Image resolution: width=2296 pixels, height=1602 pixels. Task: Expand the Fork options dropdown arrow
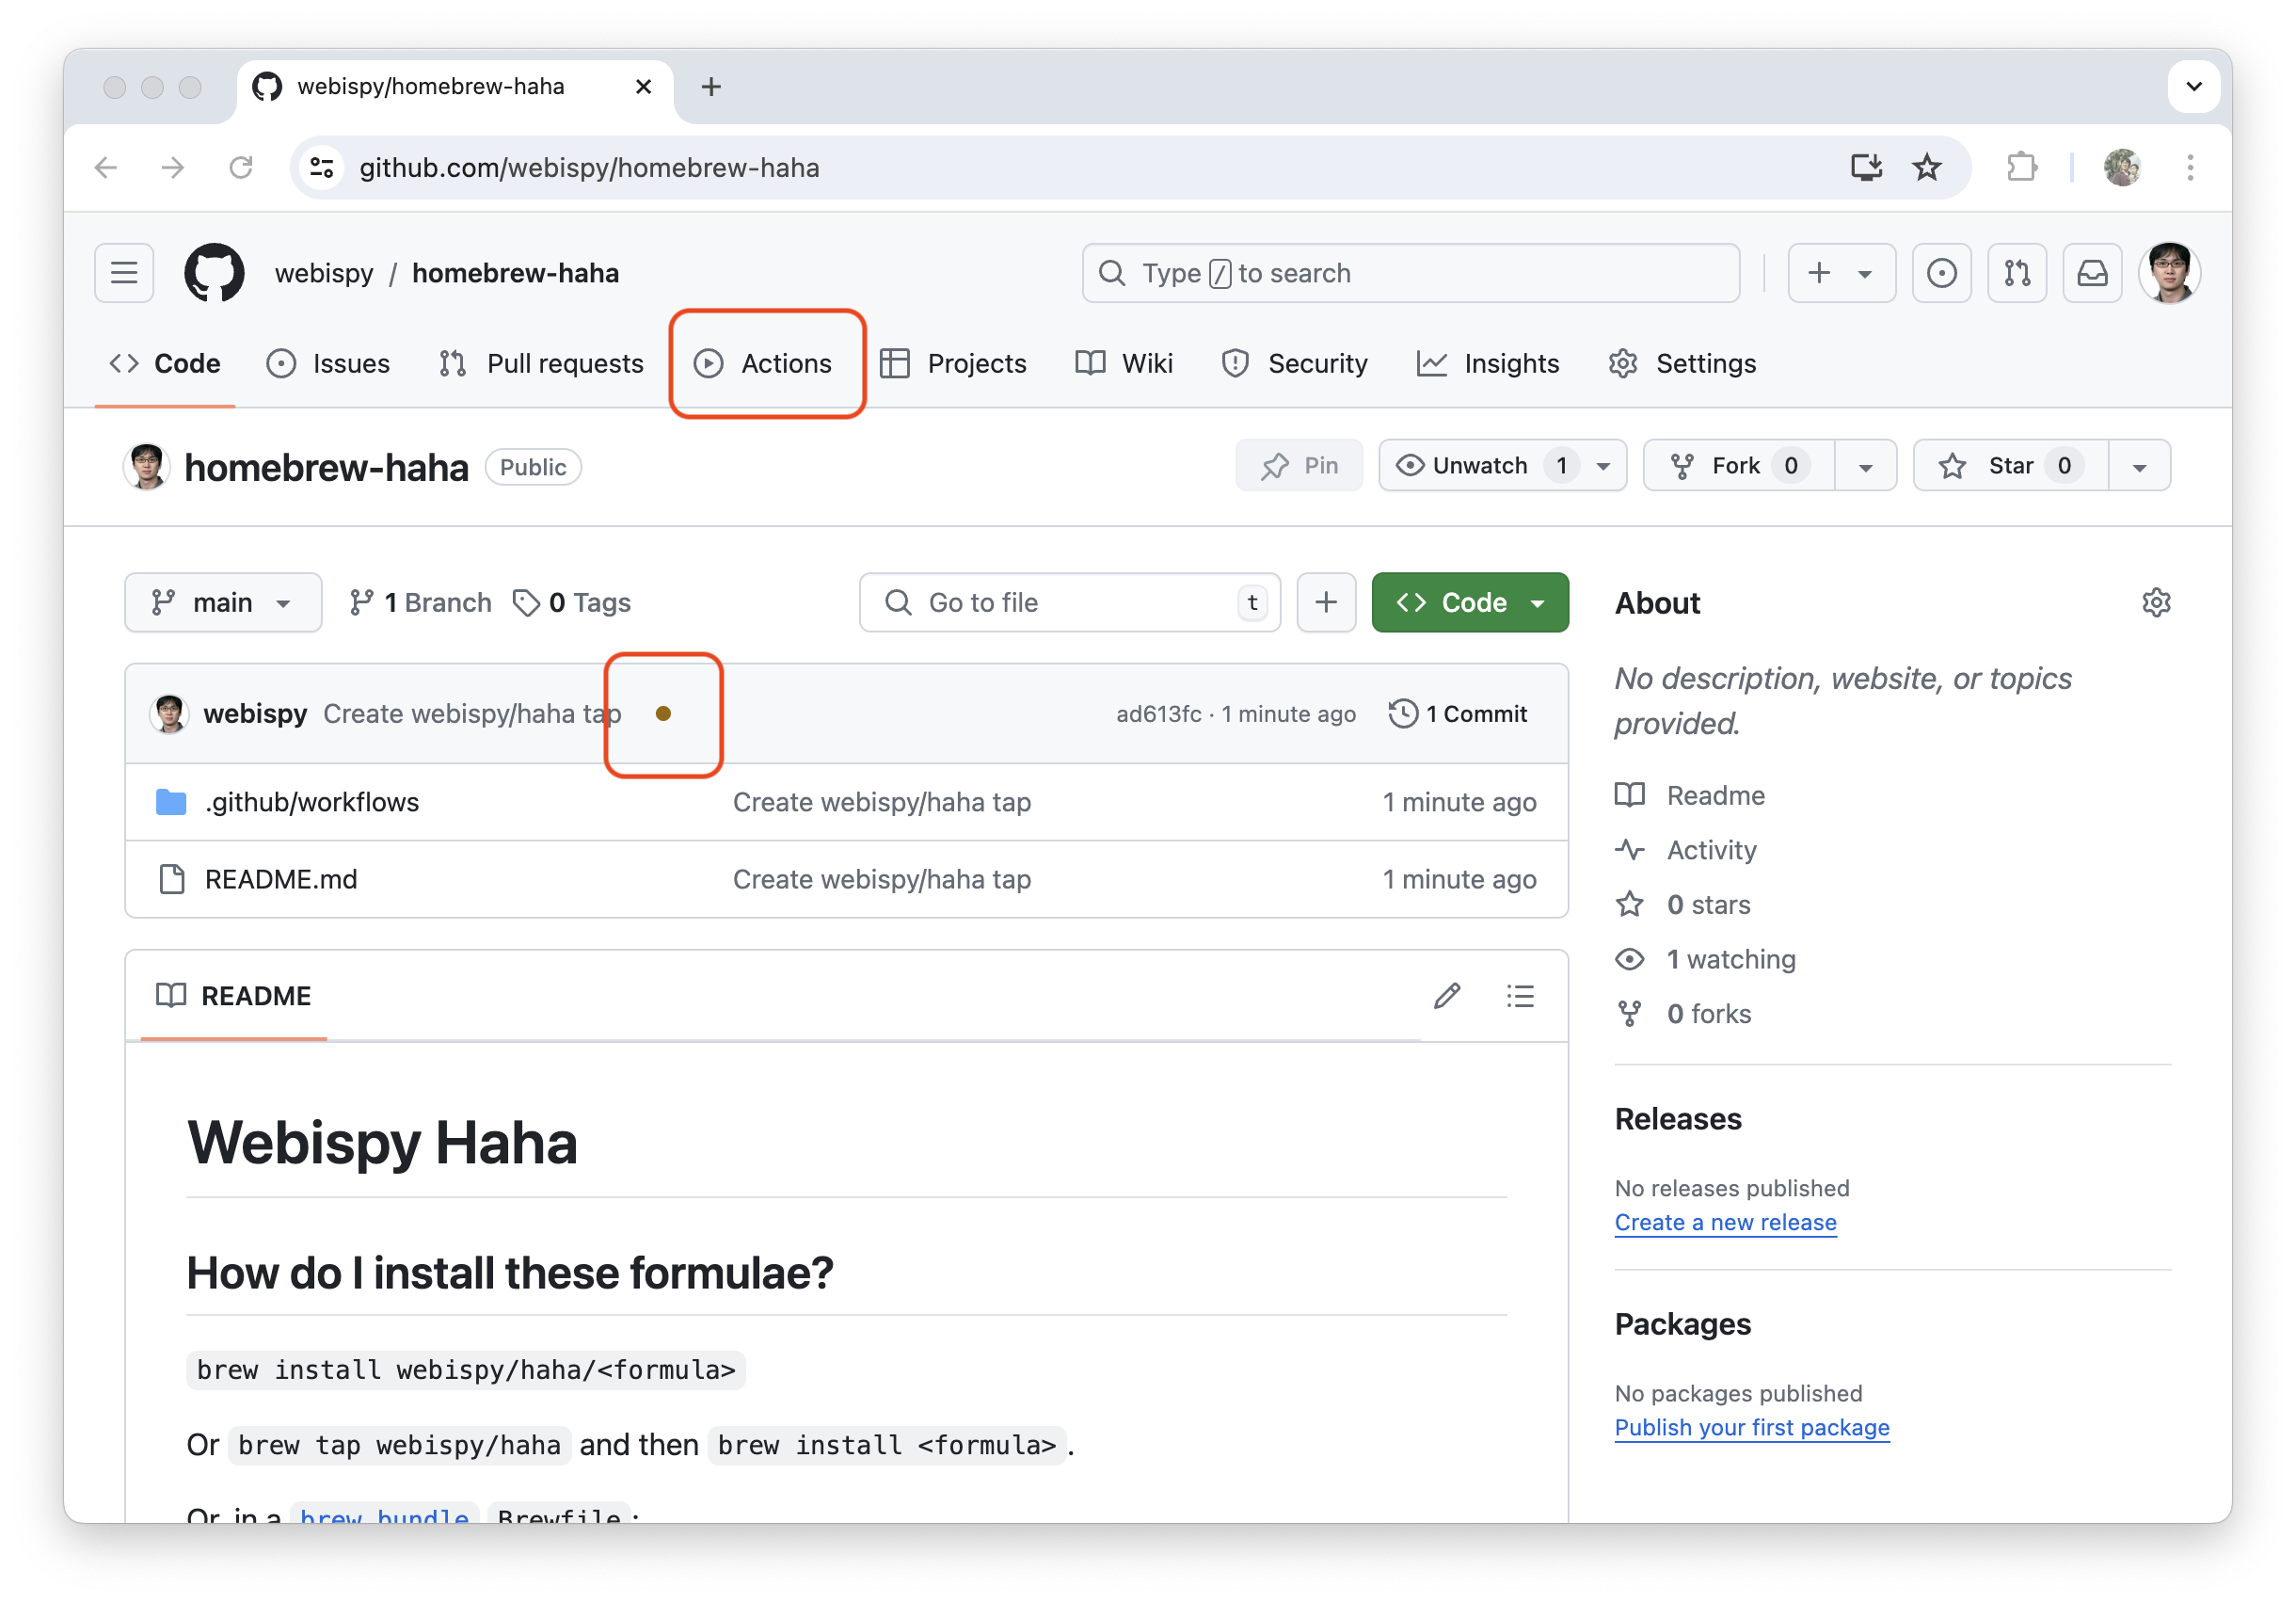coord(1866,466)
